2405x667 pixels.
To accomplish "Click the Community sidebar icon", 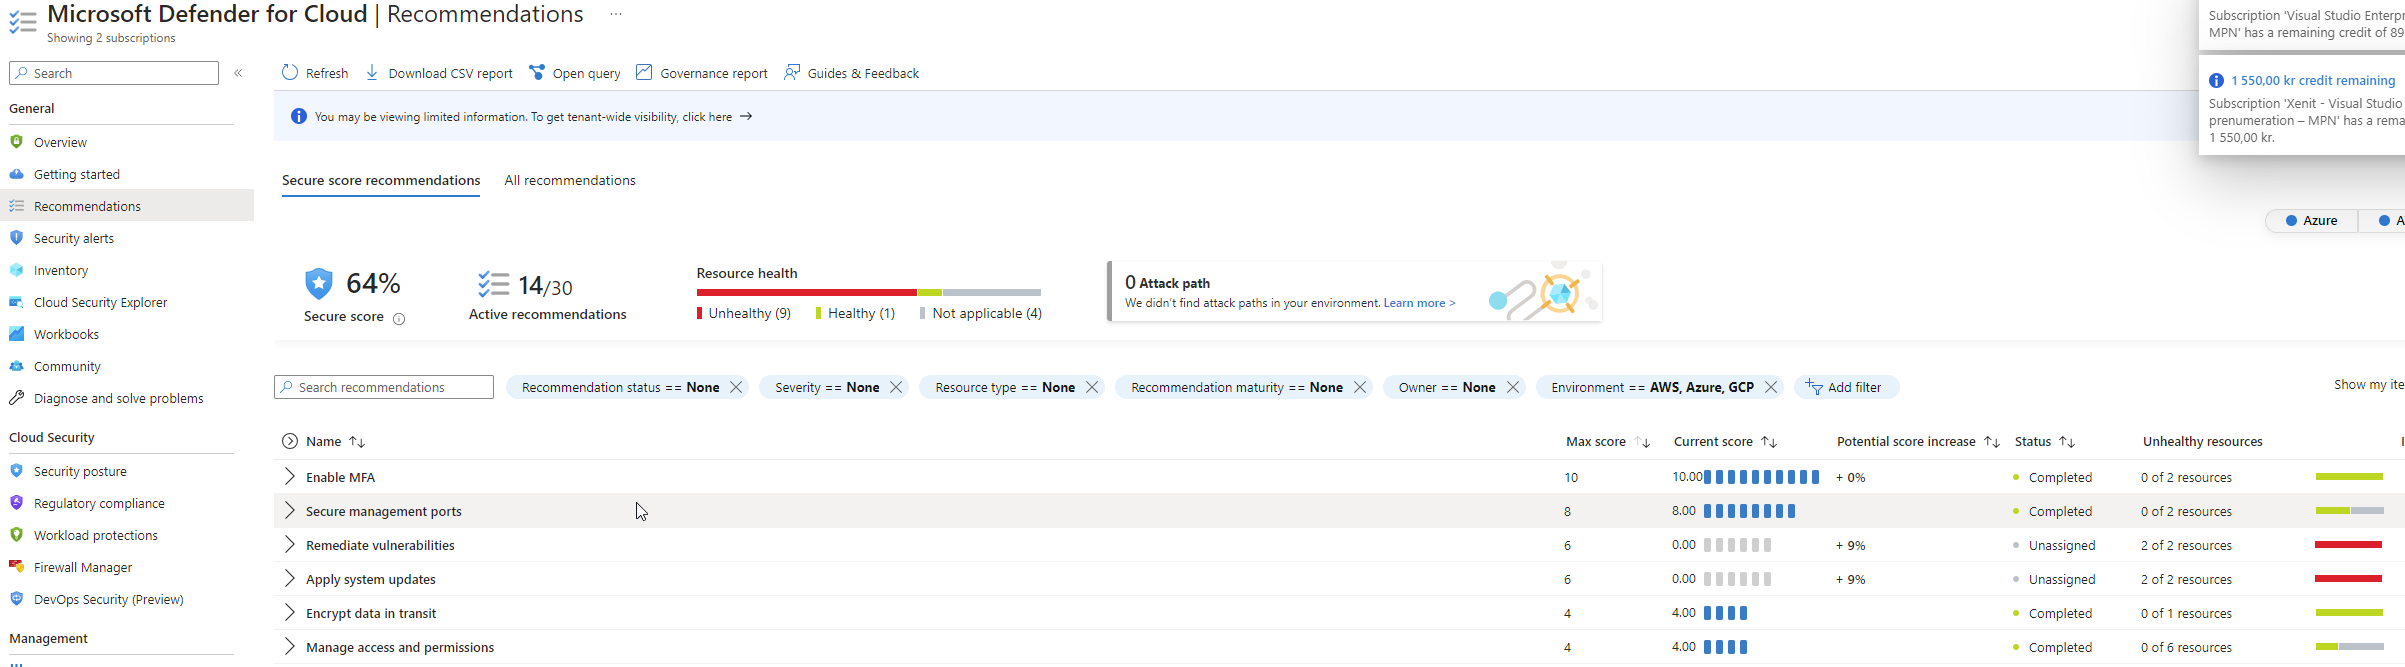I will (16, 366).
